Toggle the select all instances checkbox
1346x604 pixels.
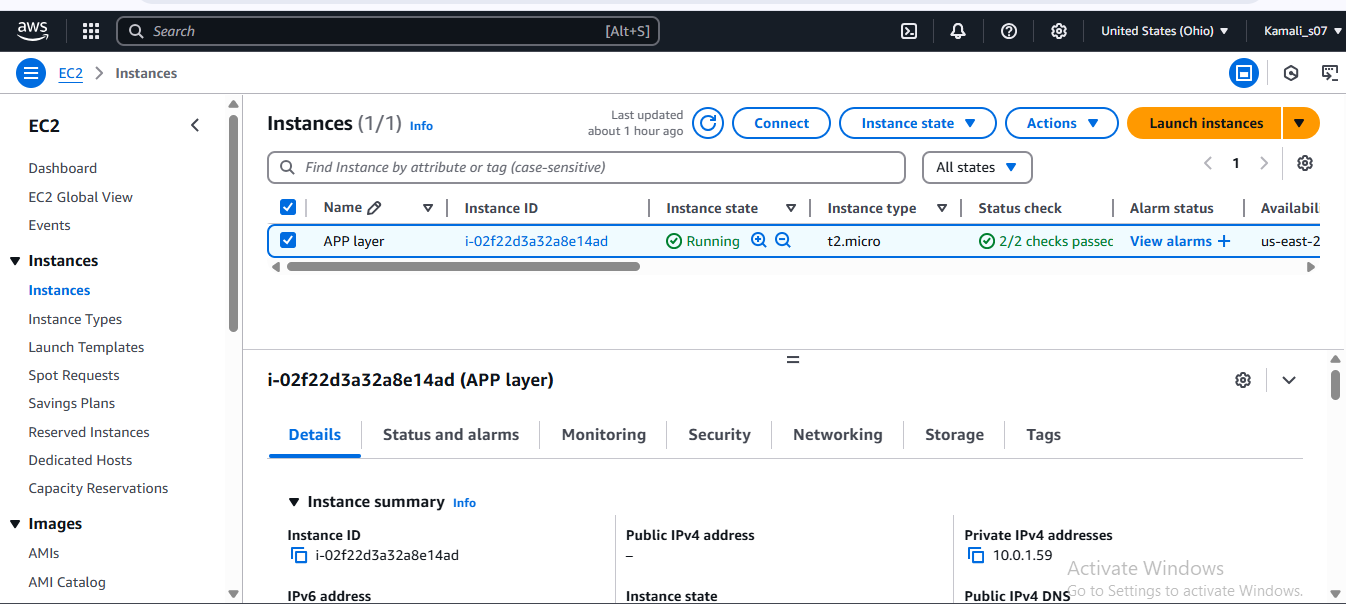coord(288,207)
